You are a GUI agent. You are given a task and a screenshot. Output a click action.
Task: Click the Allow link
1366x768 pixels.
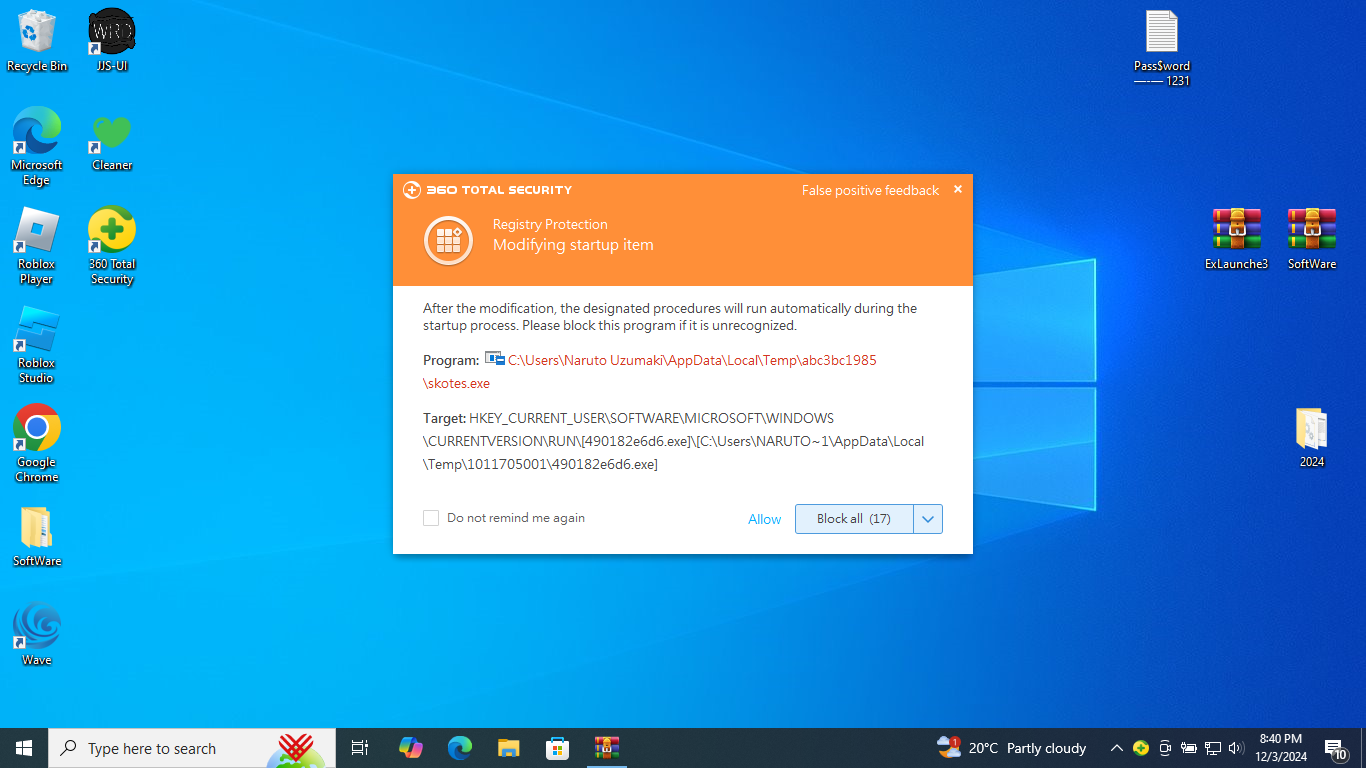click(x=764, y=519)
